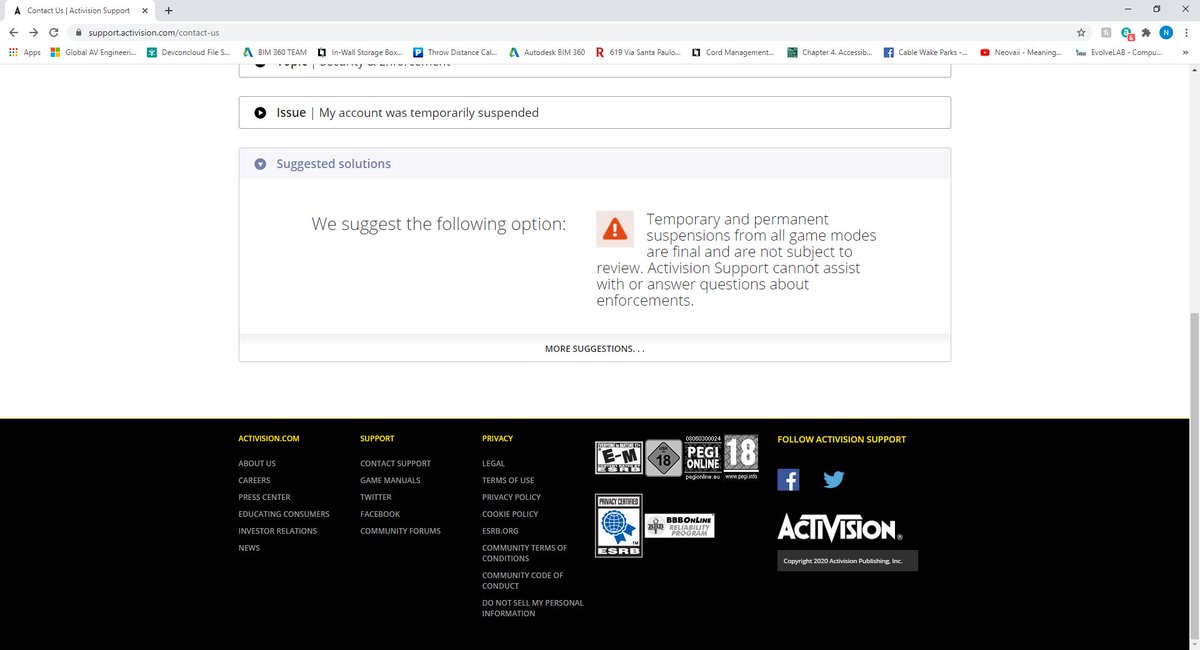The image size is (1200, 650).
Task: Open the Chrome three-dot menu
Action: point(1186,32)
